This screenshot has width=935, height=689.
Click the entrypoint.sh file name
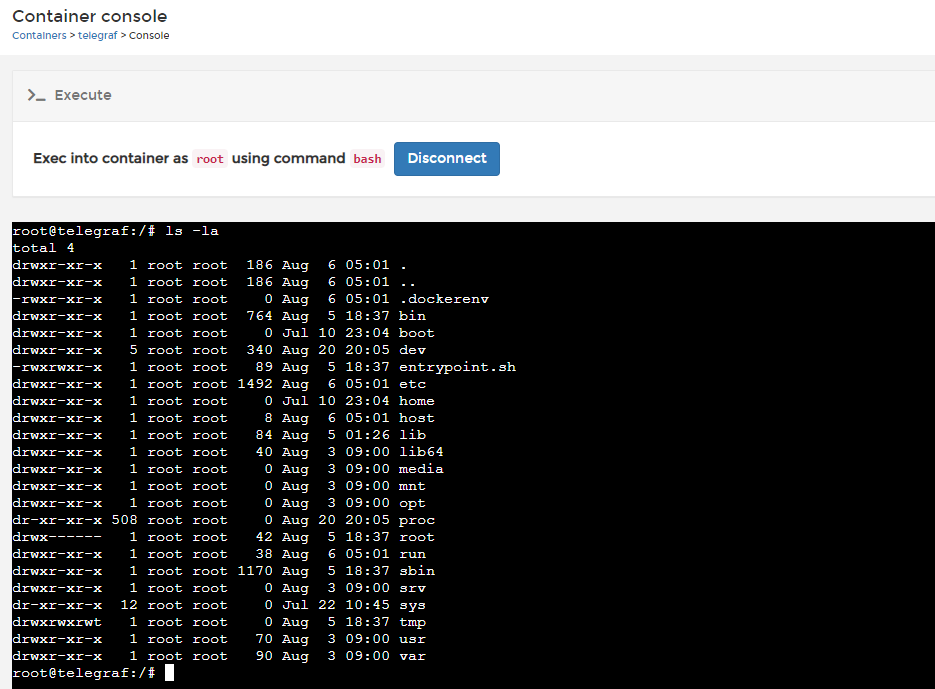point(457,367)
